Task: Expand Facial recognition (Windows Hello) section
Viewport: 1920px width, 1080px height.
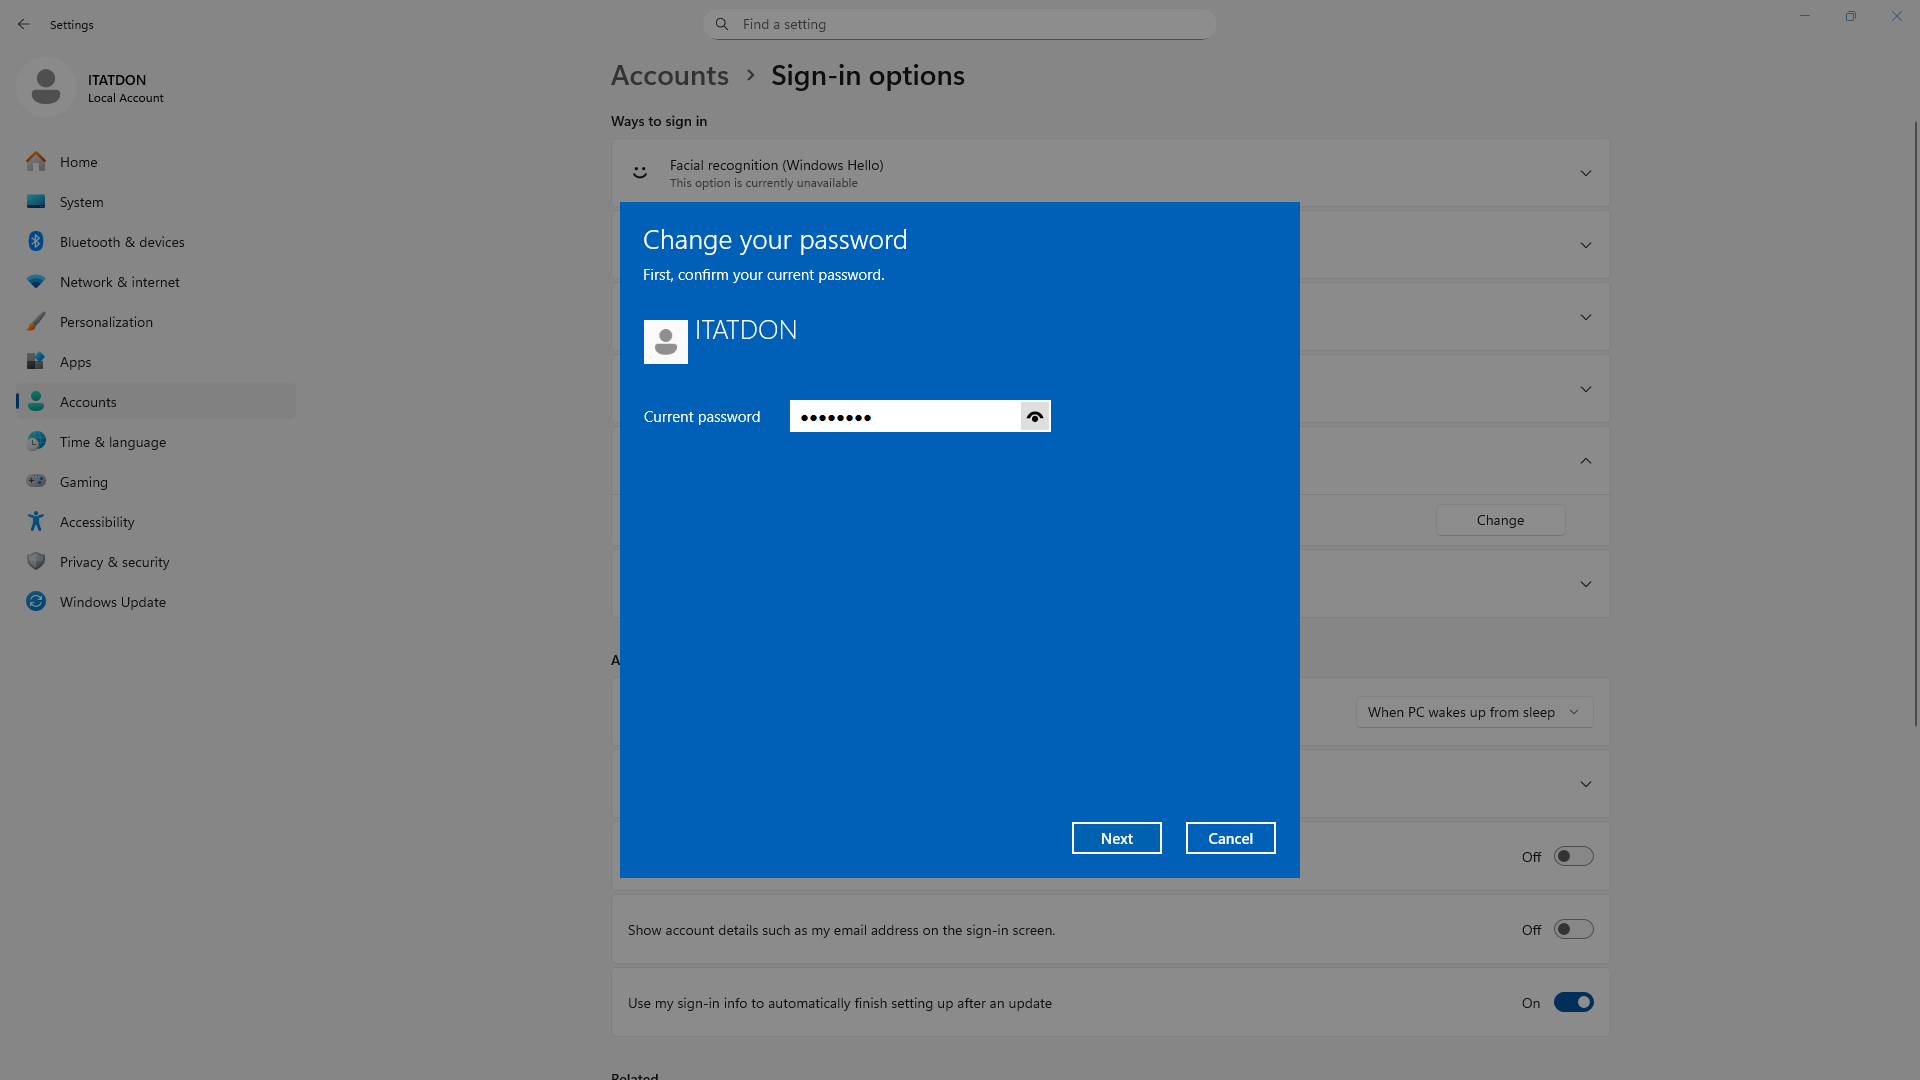Action: click(x=1585, y=173)
